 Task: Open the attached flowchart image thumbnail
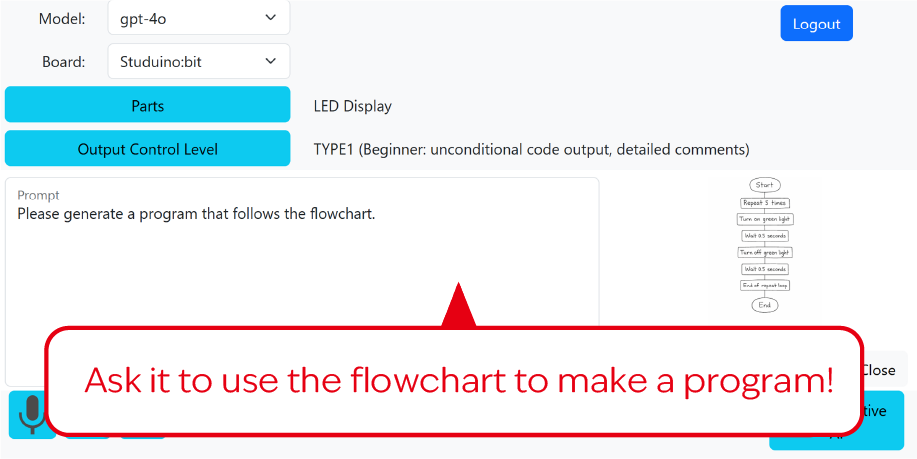pyautogui.click(x=764, y=246)
